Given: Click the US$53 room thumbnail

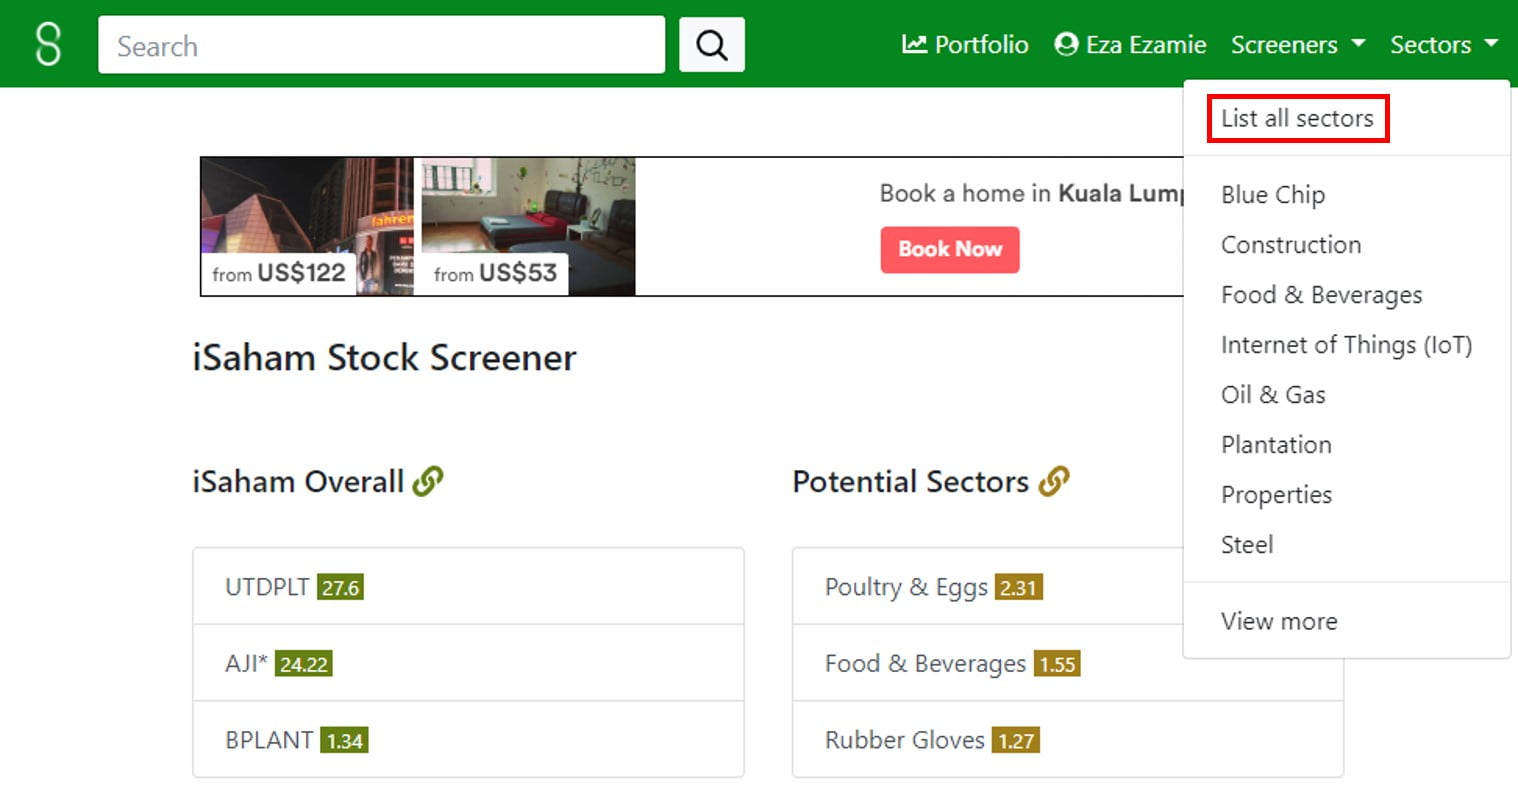Looking at the screenshot, I should pyautogui.click(x=528, y=226).
